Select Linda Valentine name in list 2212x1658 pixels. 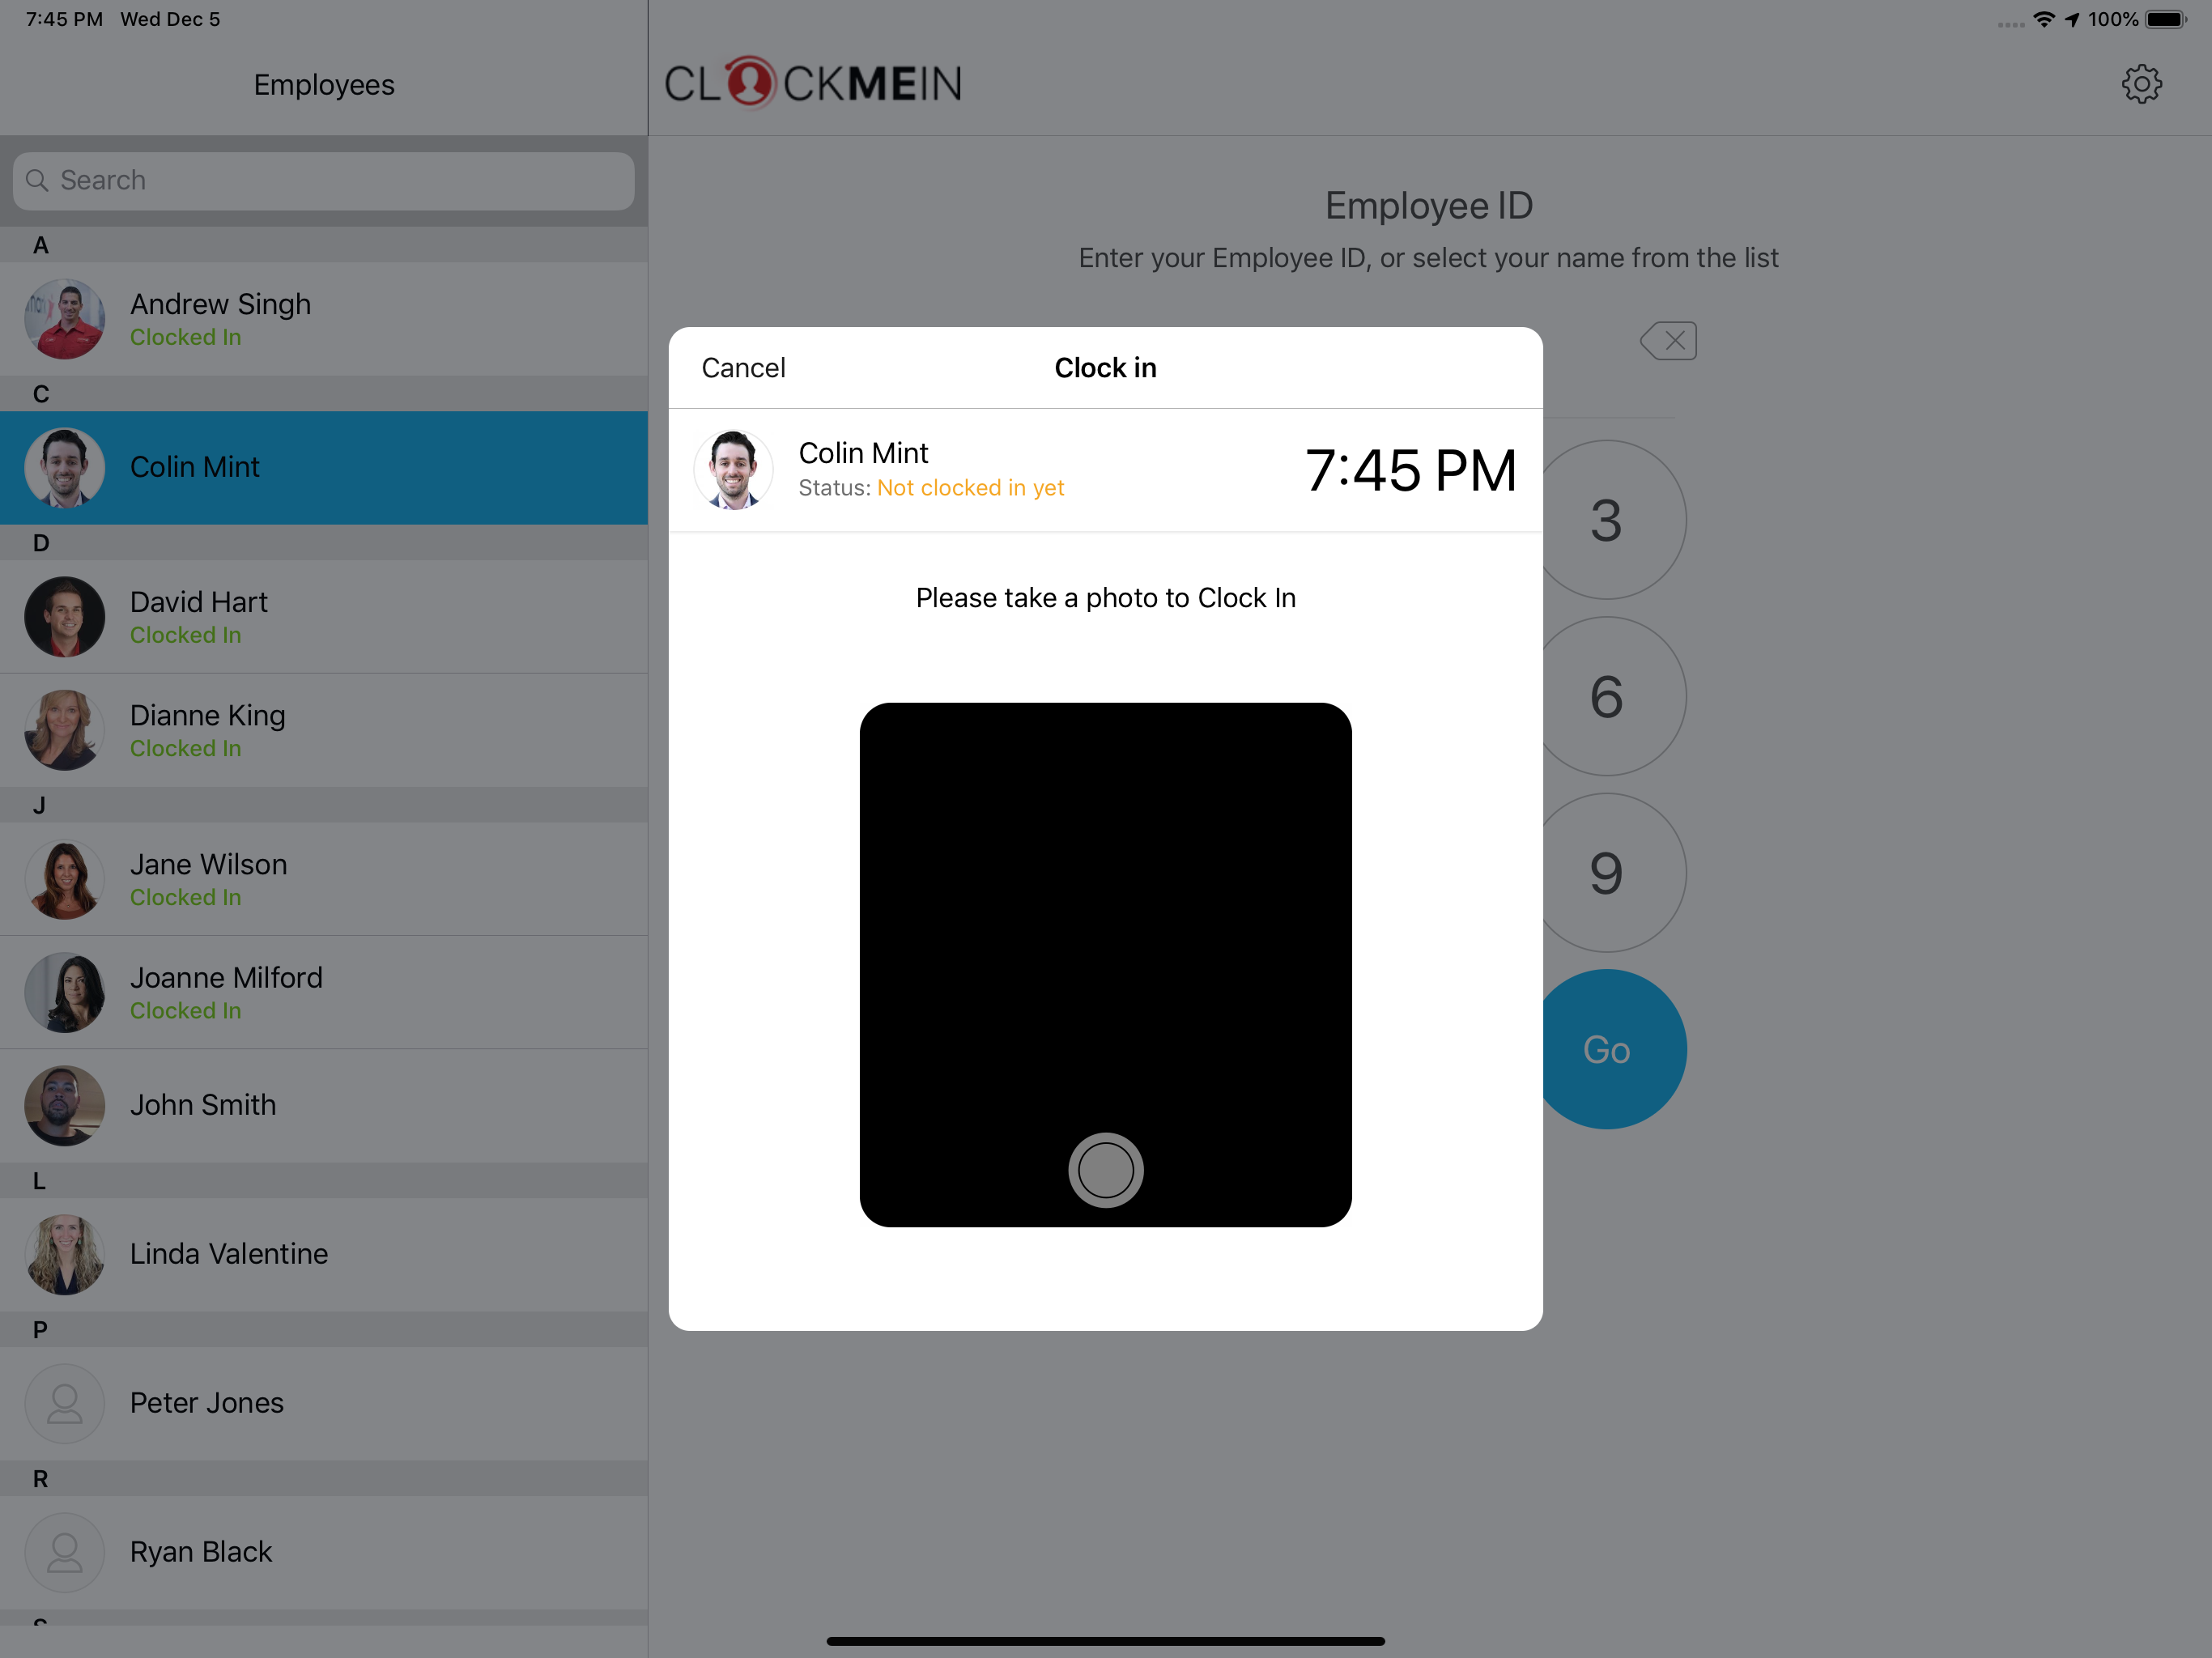coord(229,1253)
